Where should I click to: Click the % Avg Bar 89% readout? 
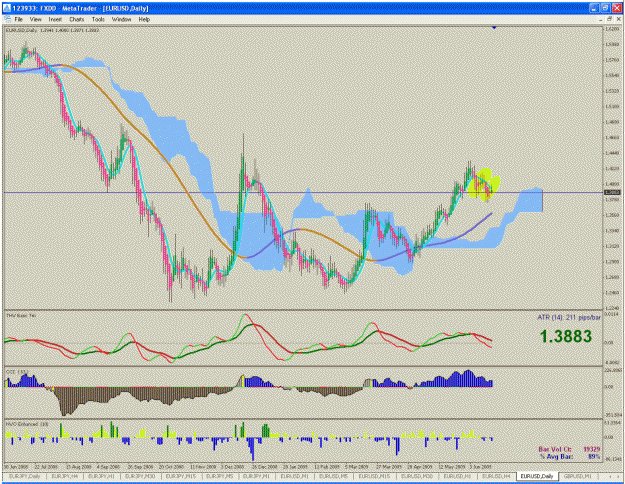click(x=570, y=456)
